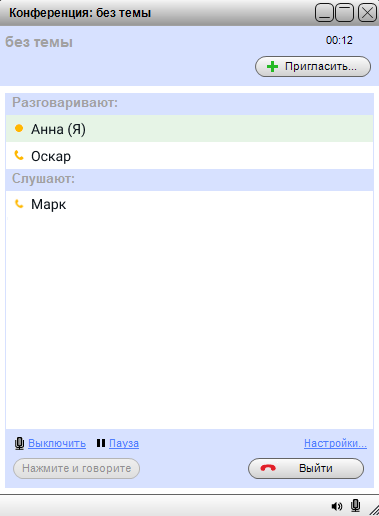The image size is (379, 516).
Task: Select participant Анна (Я) in the list
Action: (x=189, y=129)
